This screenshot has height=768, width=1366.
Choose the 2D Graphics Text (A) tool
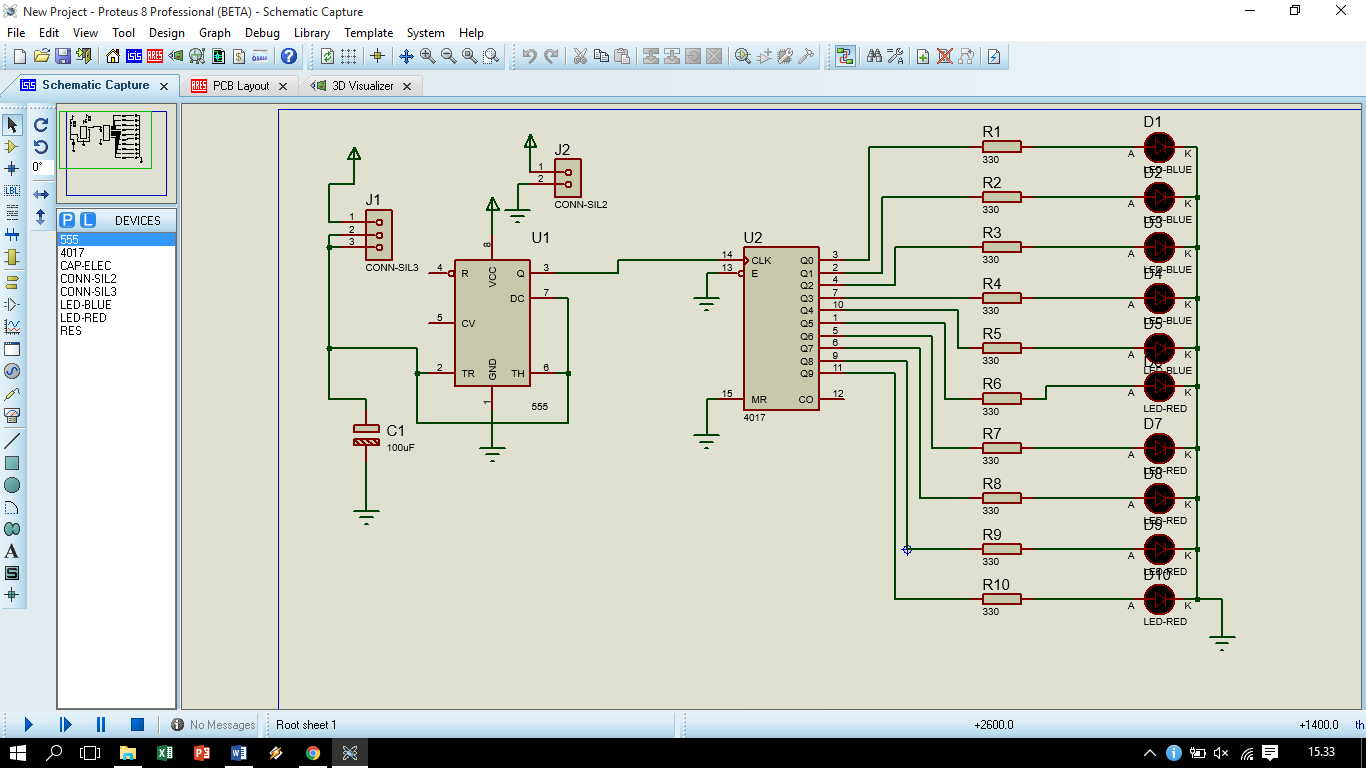tap(12, 551)
